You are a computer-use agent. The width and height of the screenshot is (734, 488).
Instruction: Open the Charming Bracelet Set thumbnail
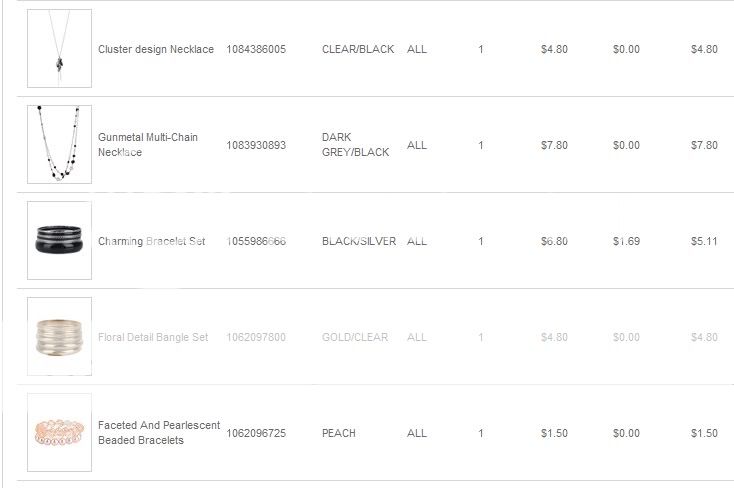[59, 240]
